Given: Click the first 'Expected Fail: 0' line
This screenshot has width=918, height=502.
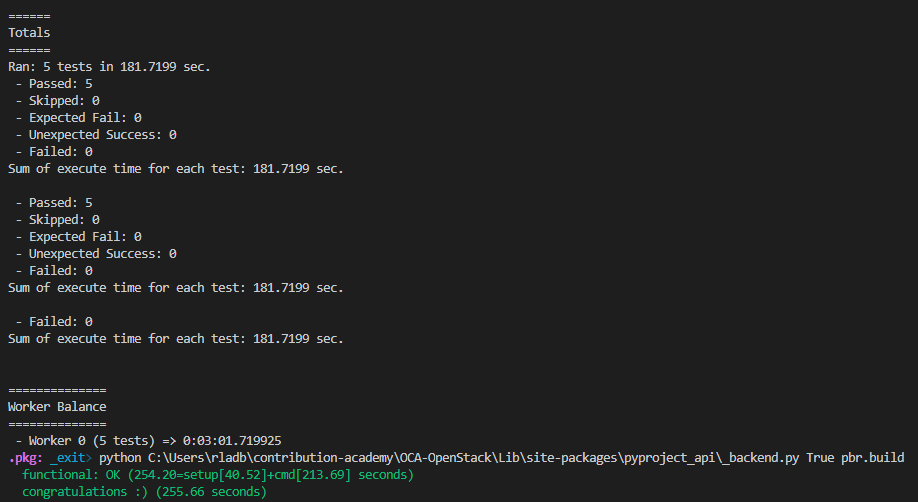Looking at the screenshot, I should click(78, 118).
